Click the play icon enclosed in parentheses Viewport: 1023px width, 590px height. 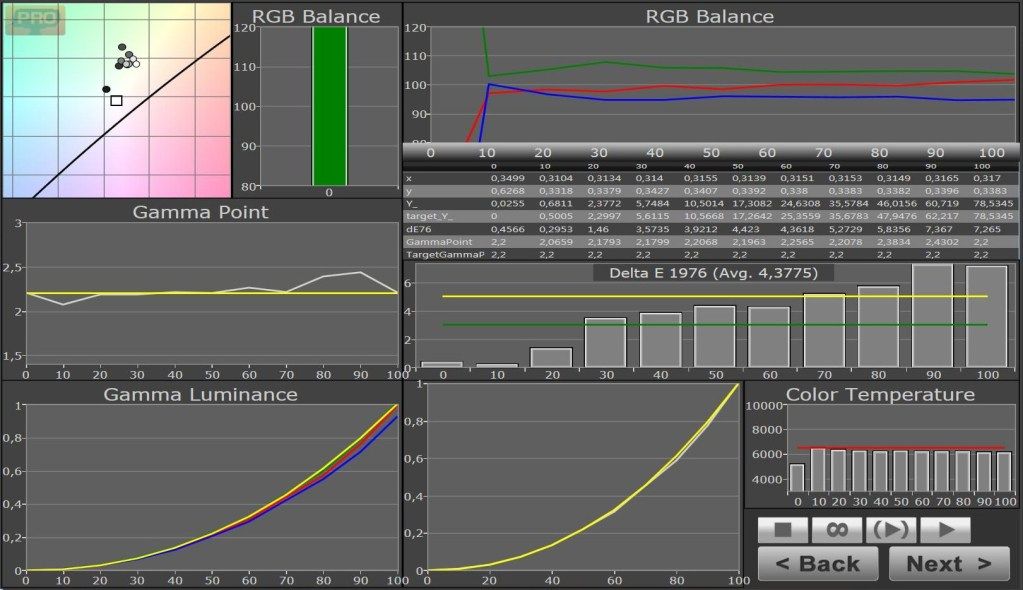tap(891, 530)
